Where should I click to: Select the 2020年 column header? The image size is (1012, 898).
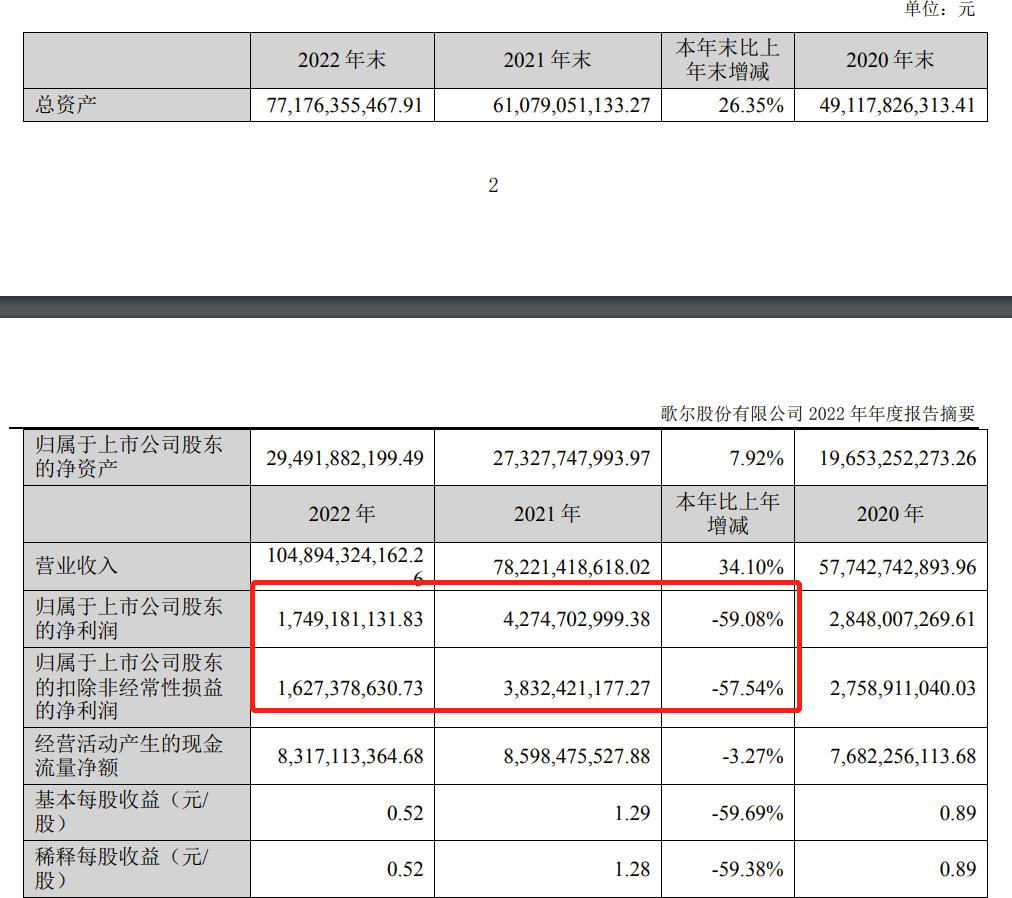(x=890, y=514)
